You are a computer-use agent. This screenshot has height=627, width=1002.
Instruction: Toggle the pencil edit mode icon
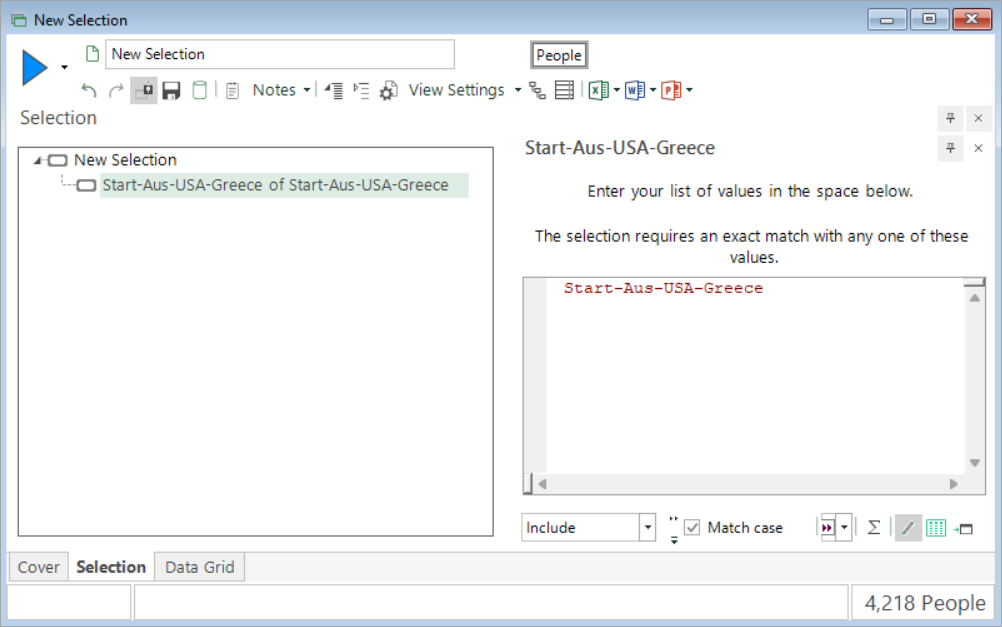tap(908, 528)
